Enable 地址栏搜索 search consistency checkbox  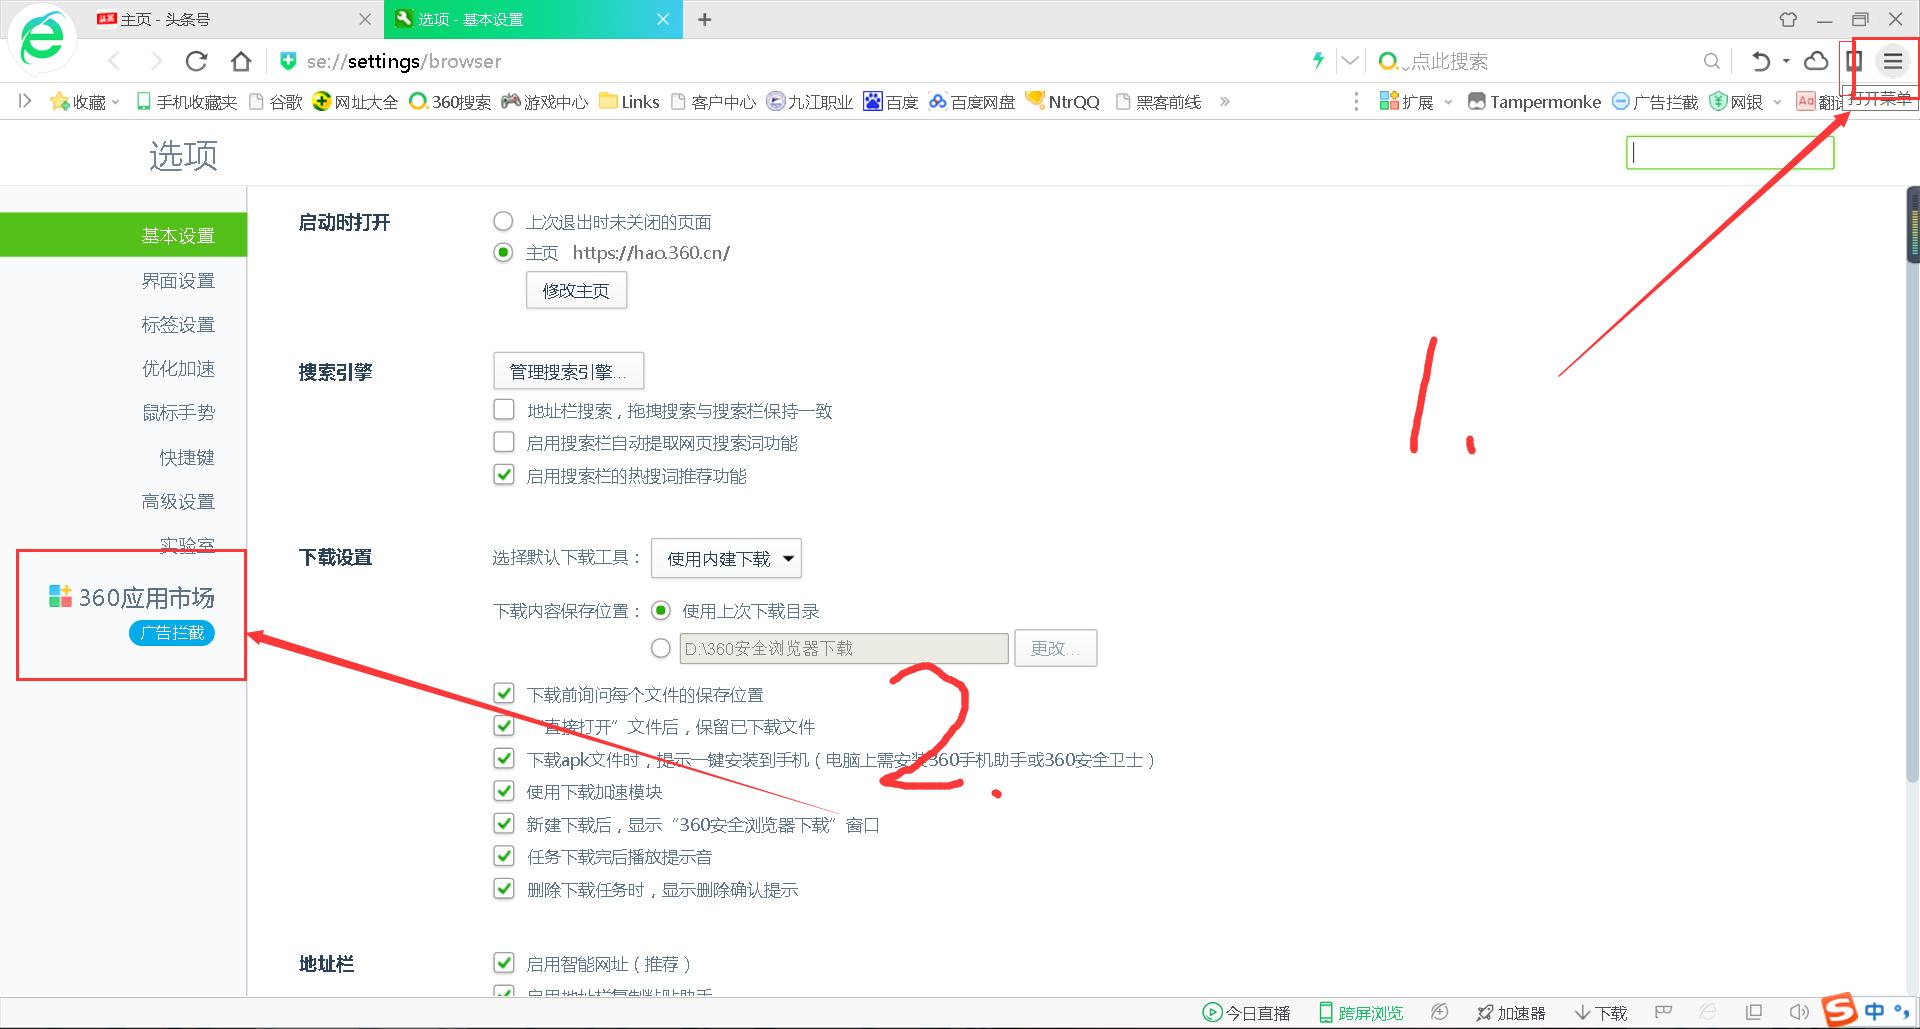point(504,409)
